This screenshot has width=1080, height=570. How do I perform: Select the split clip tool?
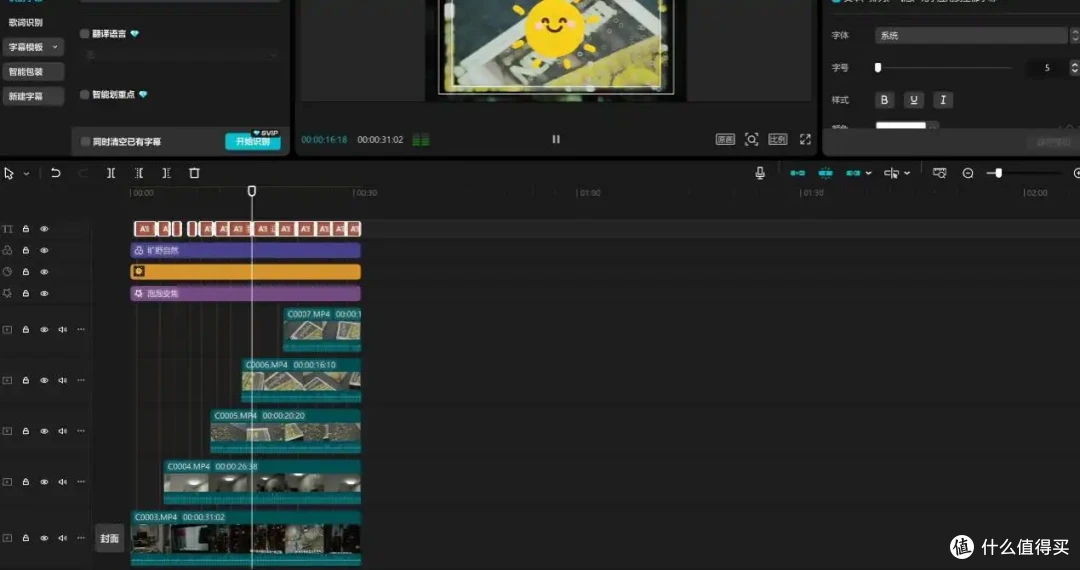[x=111, y=173]
